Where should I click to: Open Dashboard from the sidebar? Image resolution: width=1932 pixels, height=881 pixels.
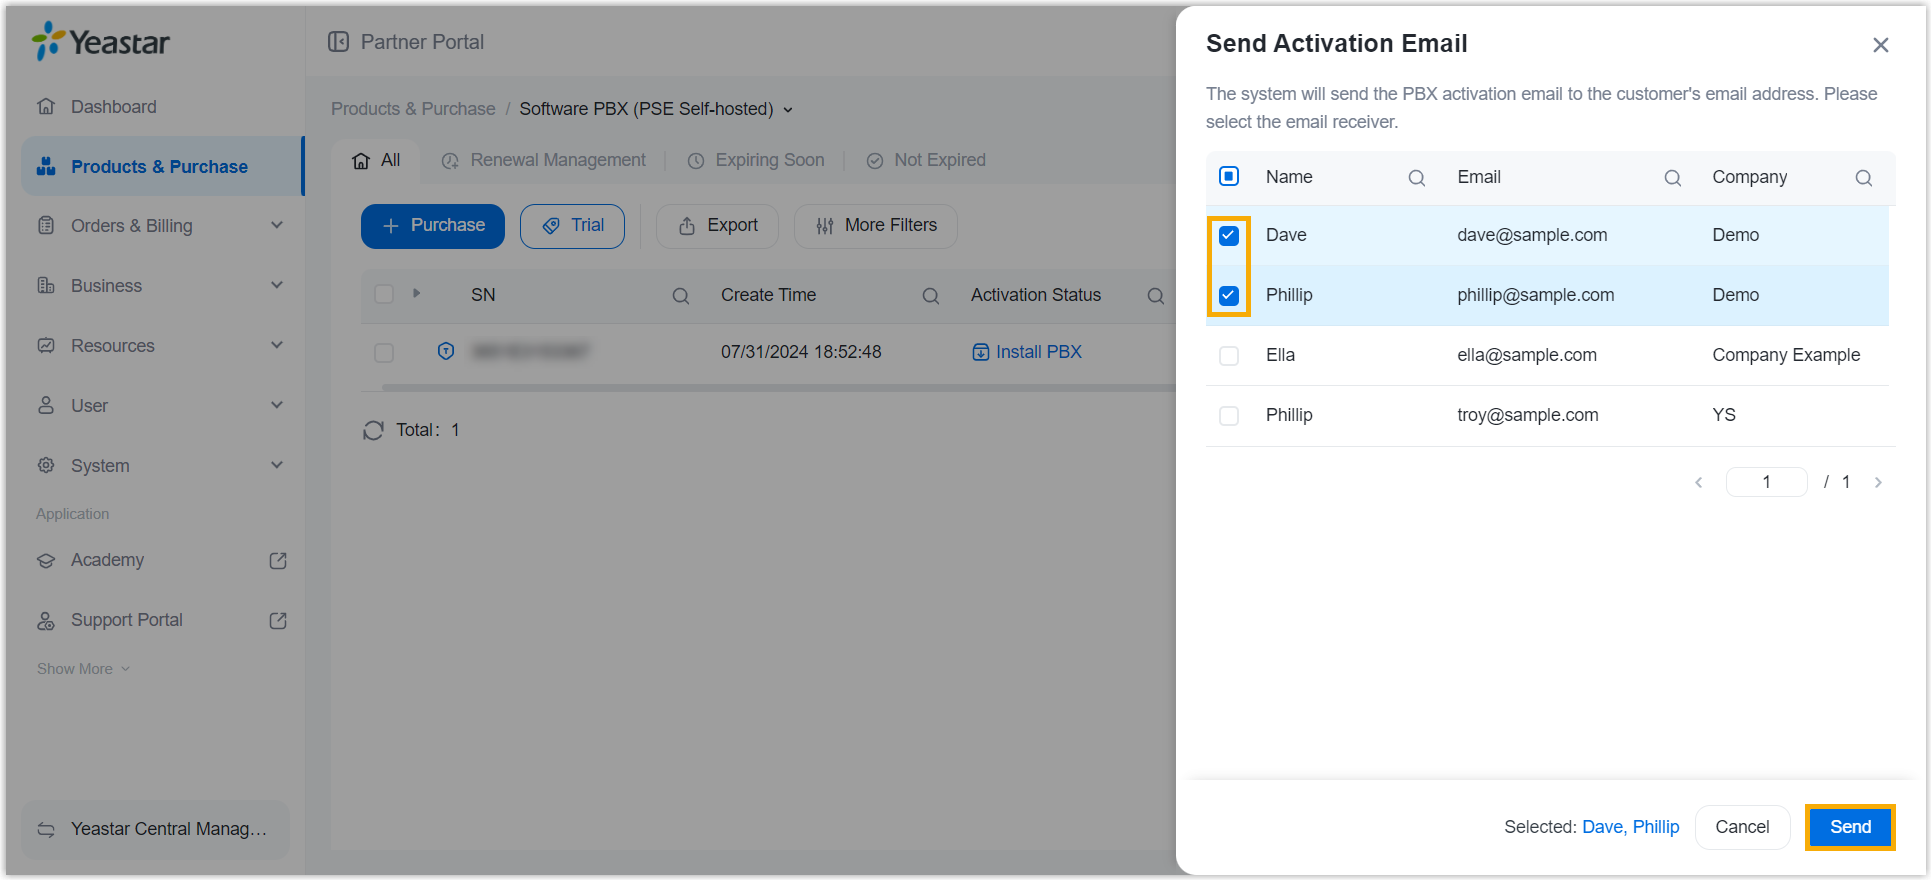pos(113,107)
